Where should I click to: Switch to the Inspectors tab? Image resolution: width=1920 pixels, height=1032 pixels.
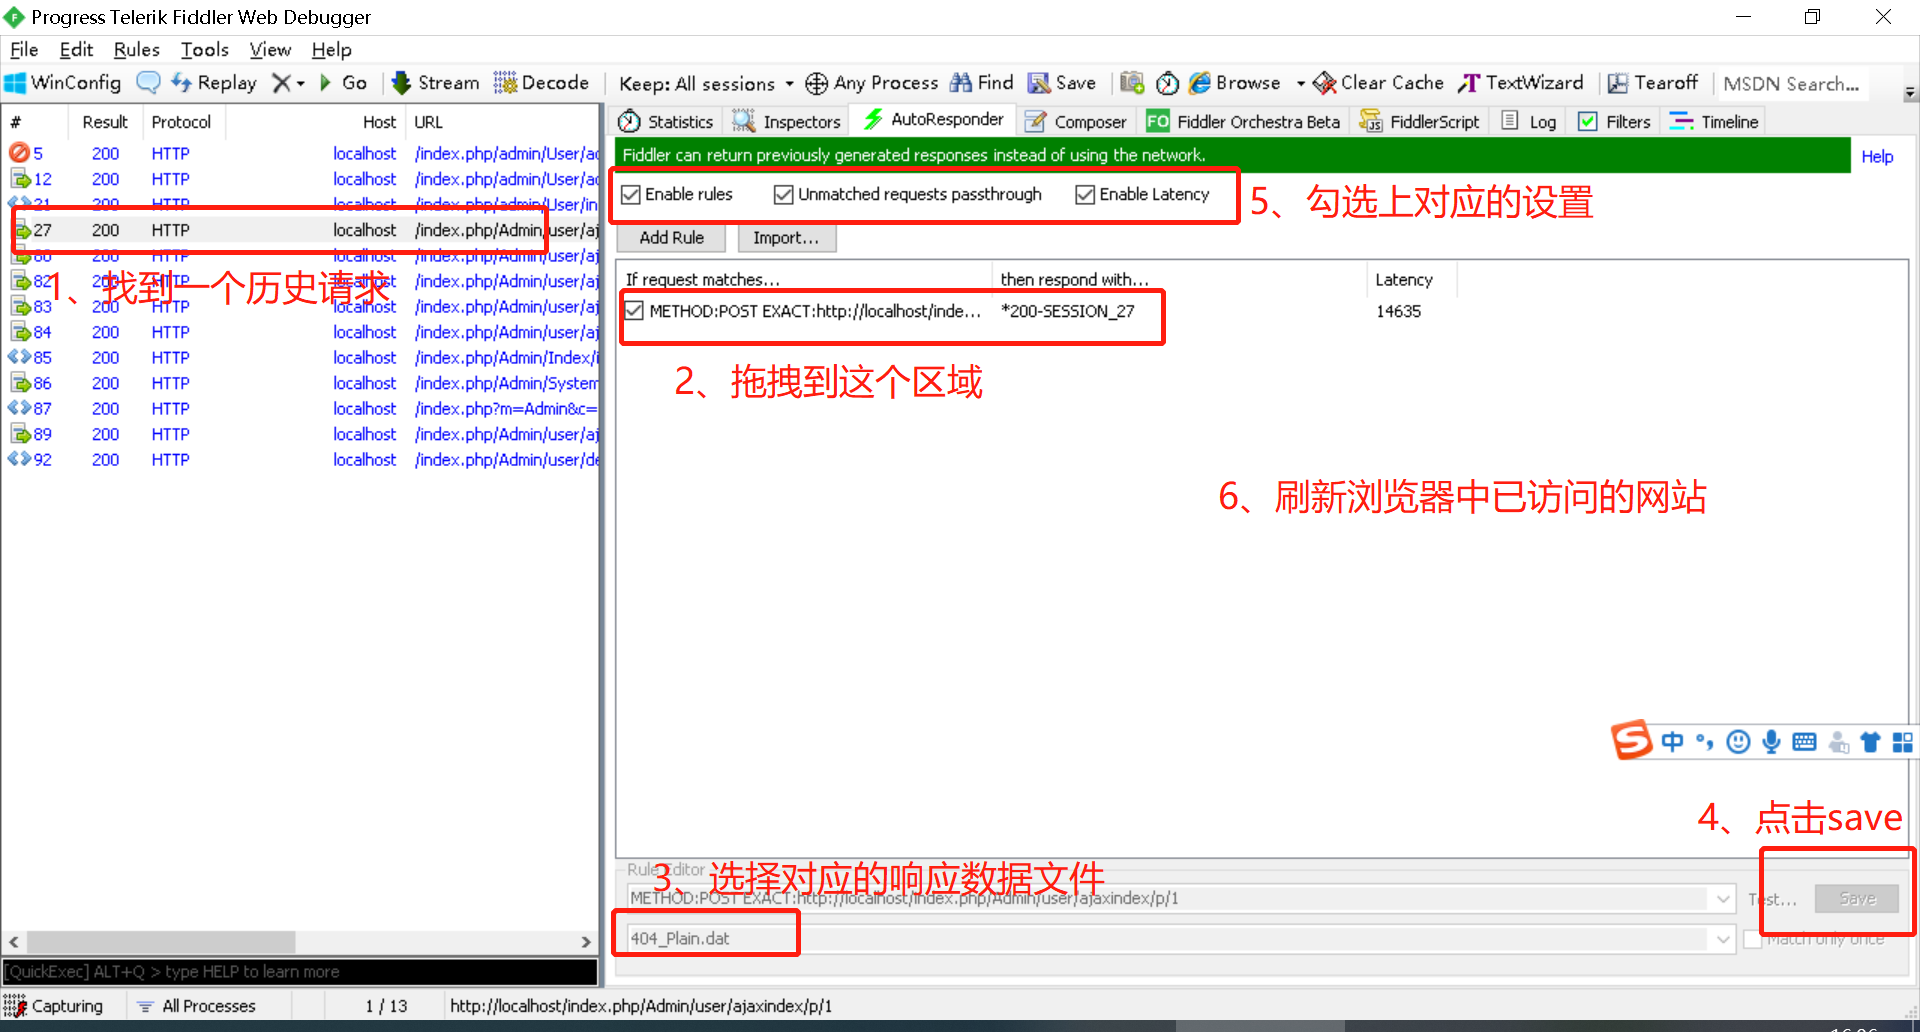(787, 121)
